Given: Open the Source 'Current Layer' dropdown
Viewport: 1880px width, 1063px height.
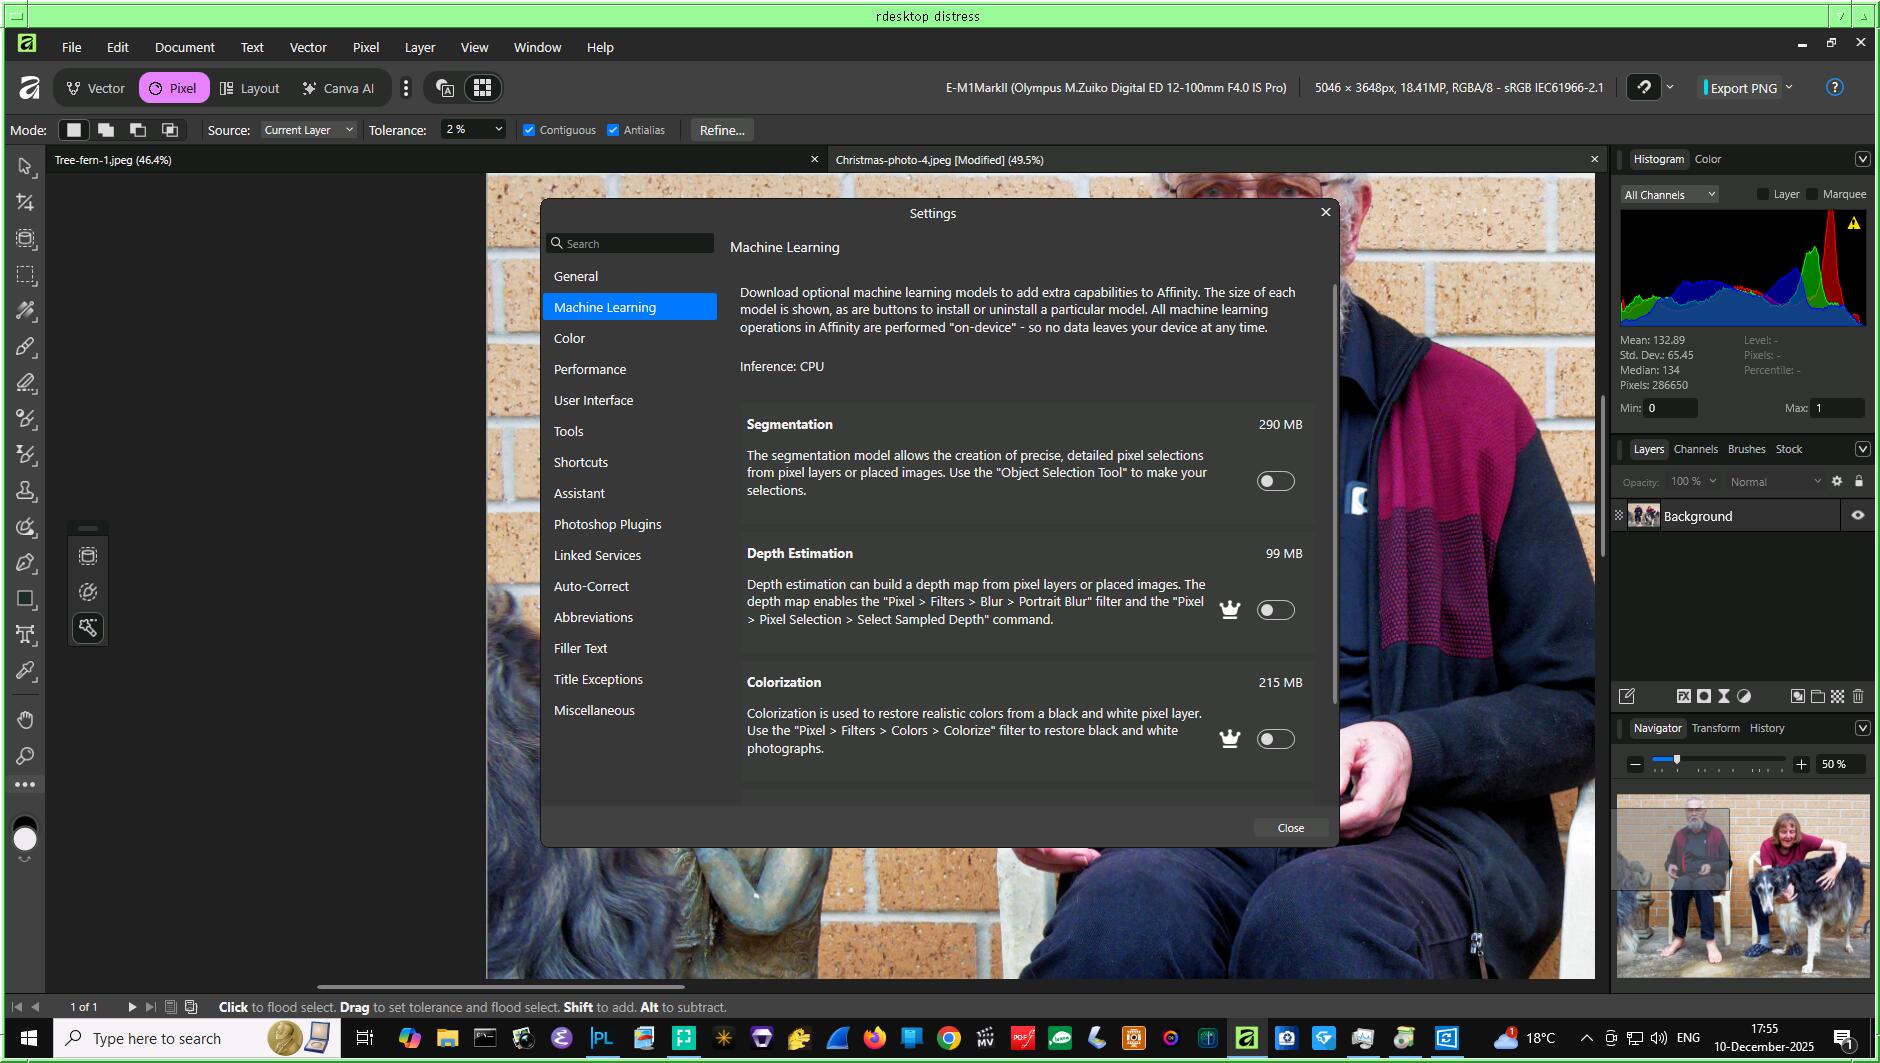Looking at the screenshot, I should 308,130.
